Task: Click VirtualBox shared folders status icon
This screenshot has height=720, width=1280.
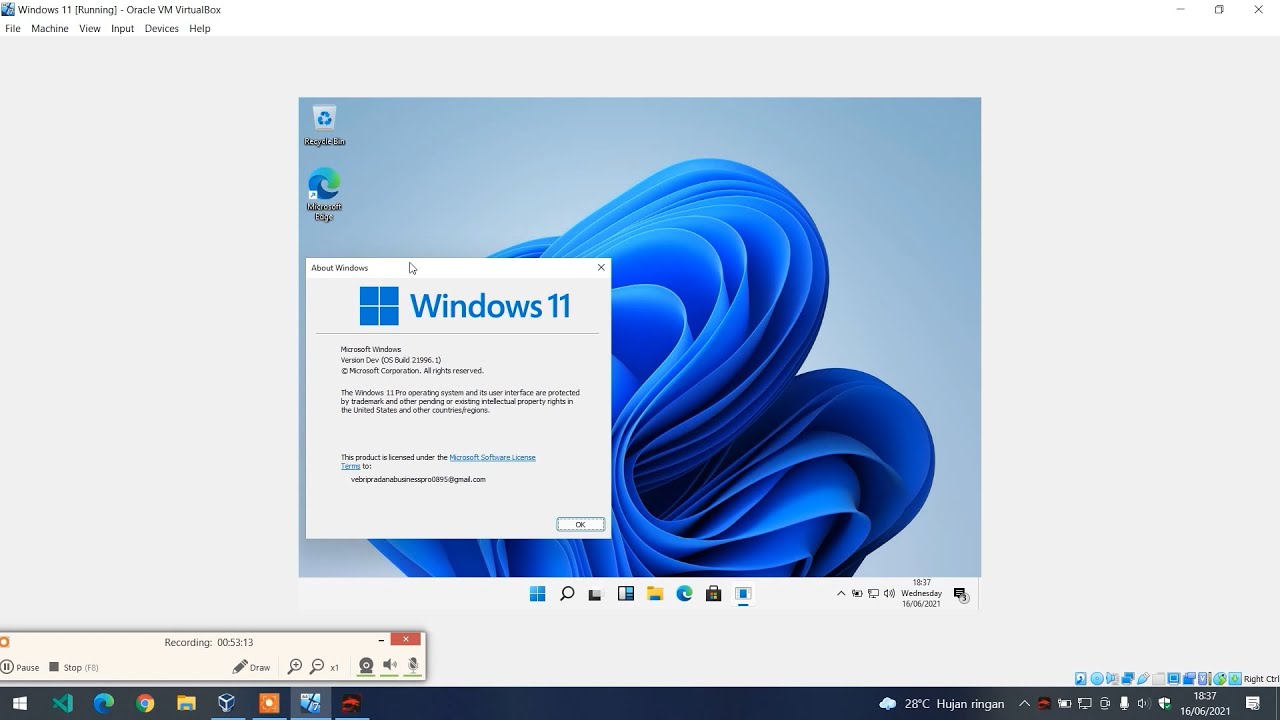Action: point(1158,678)
